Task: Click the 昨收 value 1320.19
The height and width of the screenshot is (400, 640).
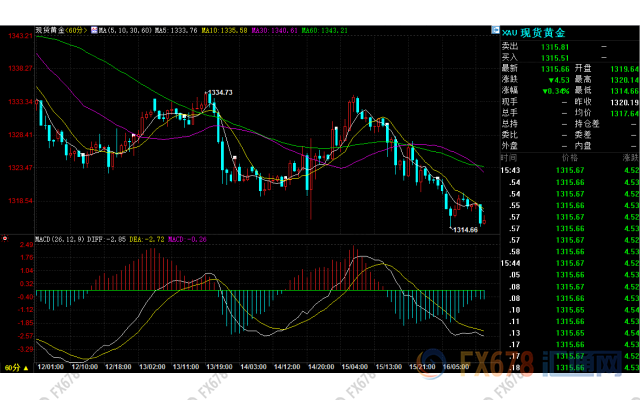Action: point(625,102)
